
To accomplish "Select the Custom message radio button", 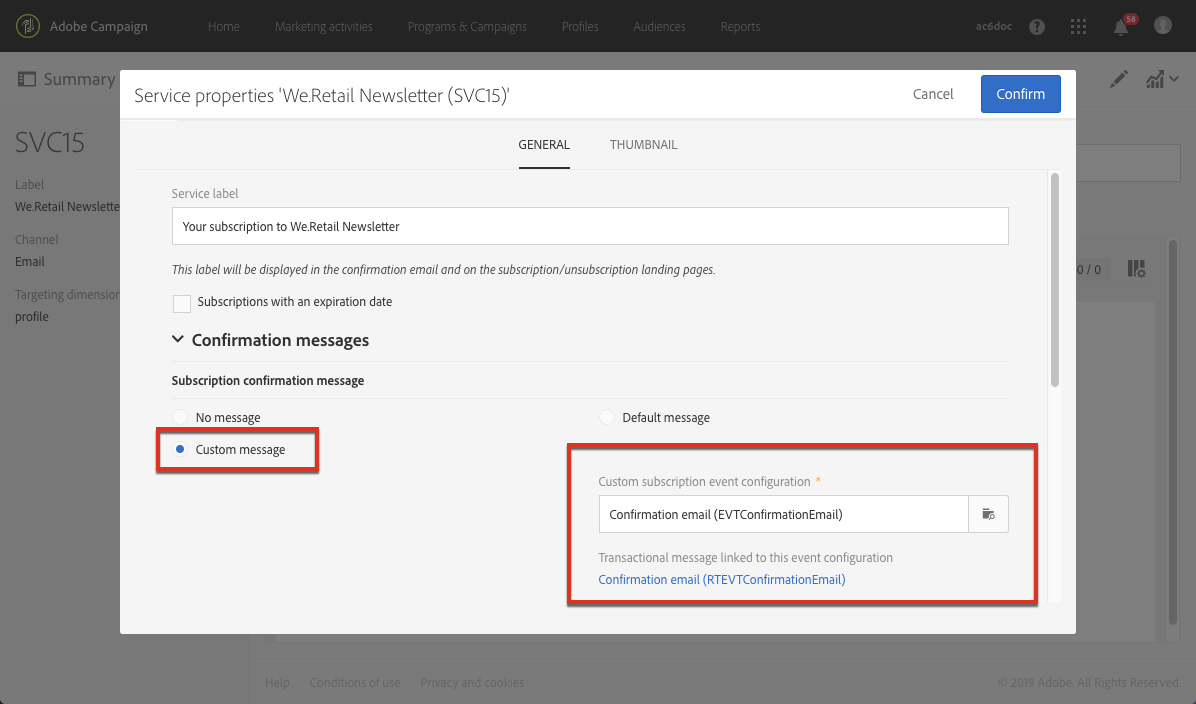I will coord(180,449).
